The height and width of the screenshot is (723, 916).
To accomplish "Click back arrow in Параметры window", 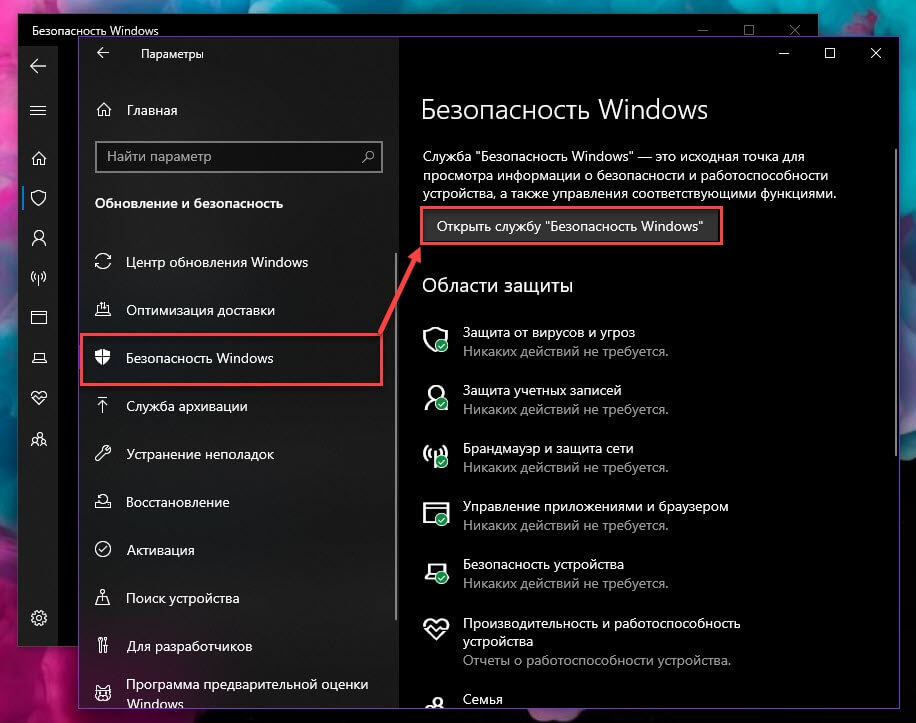I will coord(103,53).
